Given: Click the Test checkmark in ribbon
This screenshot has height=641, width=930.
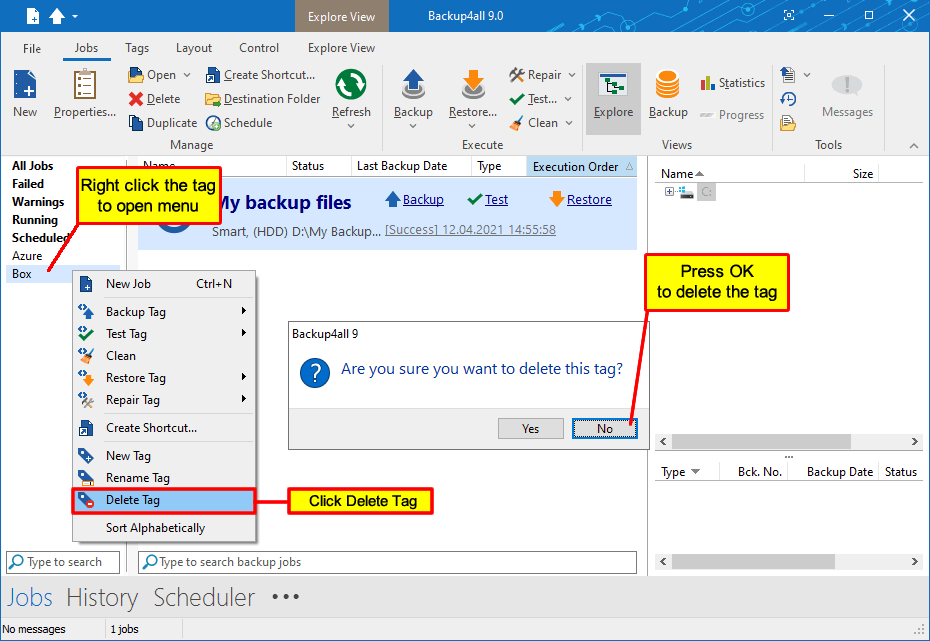Looking at the screenshot, I should pos(517,99).
